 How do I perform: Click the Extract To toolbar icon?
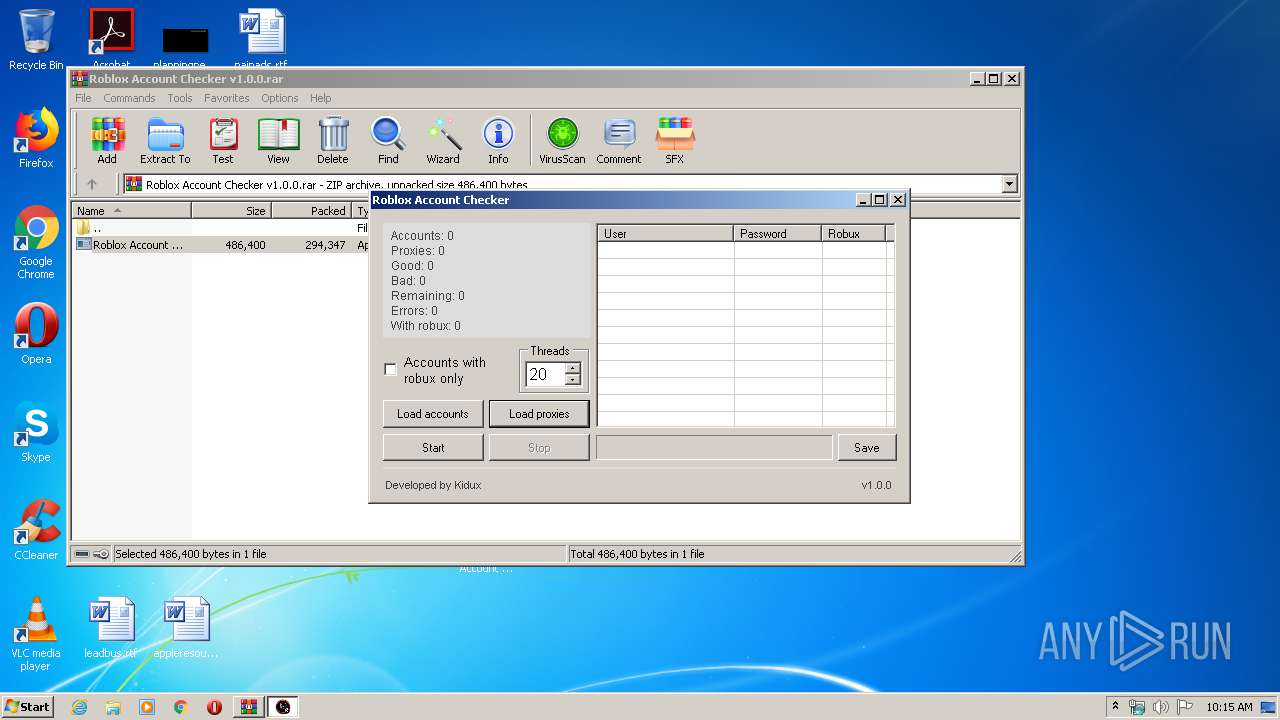[165, 141]
